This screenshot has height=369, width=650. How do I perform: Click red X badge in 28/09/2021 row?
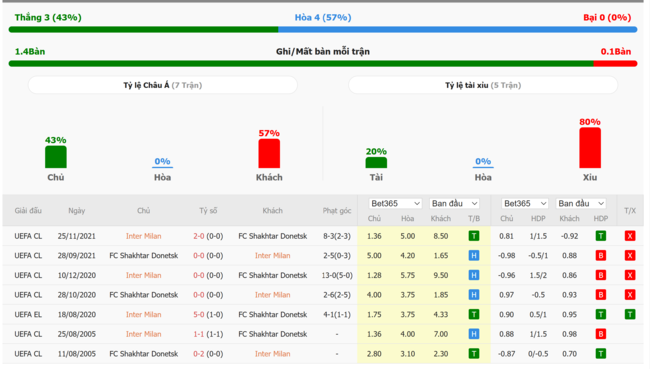630,256
